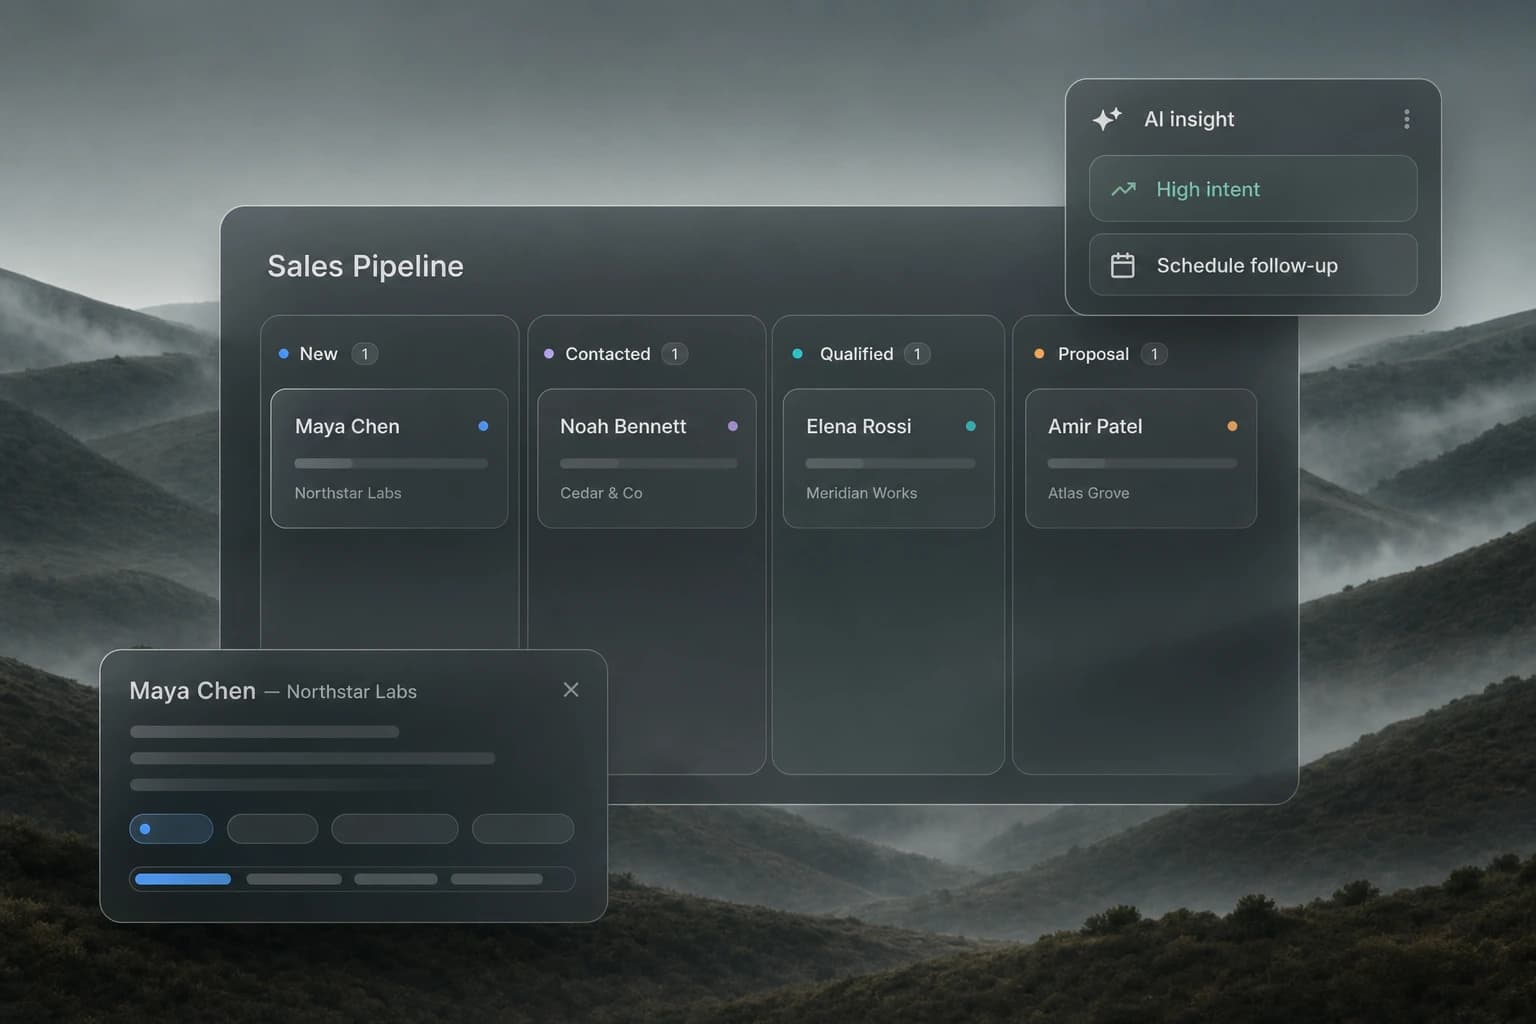Click the blue stage segment in Maya Chen panel
Screen dimensions: 1536x1024
[183, 879]
